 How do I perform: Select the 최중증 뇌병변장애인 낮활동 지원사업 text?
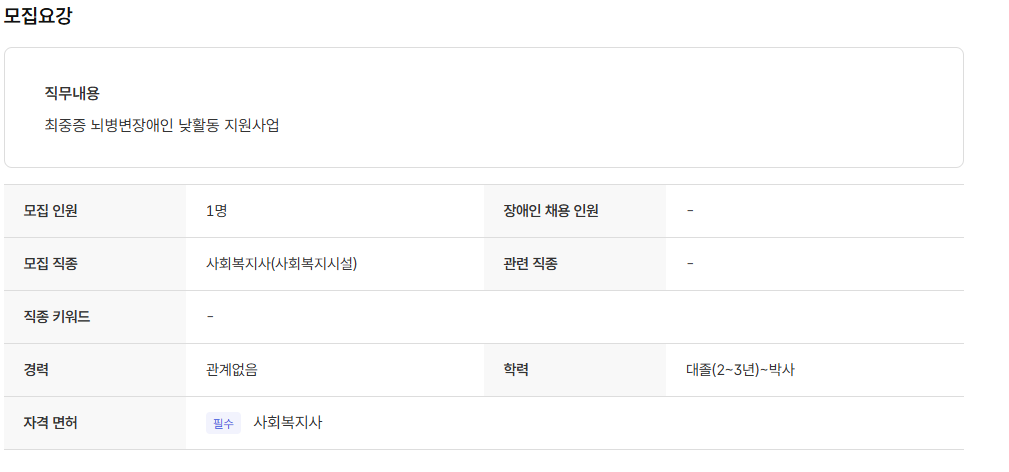pyautogui.click(x=162, y=126)
